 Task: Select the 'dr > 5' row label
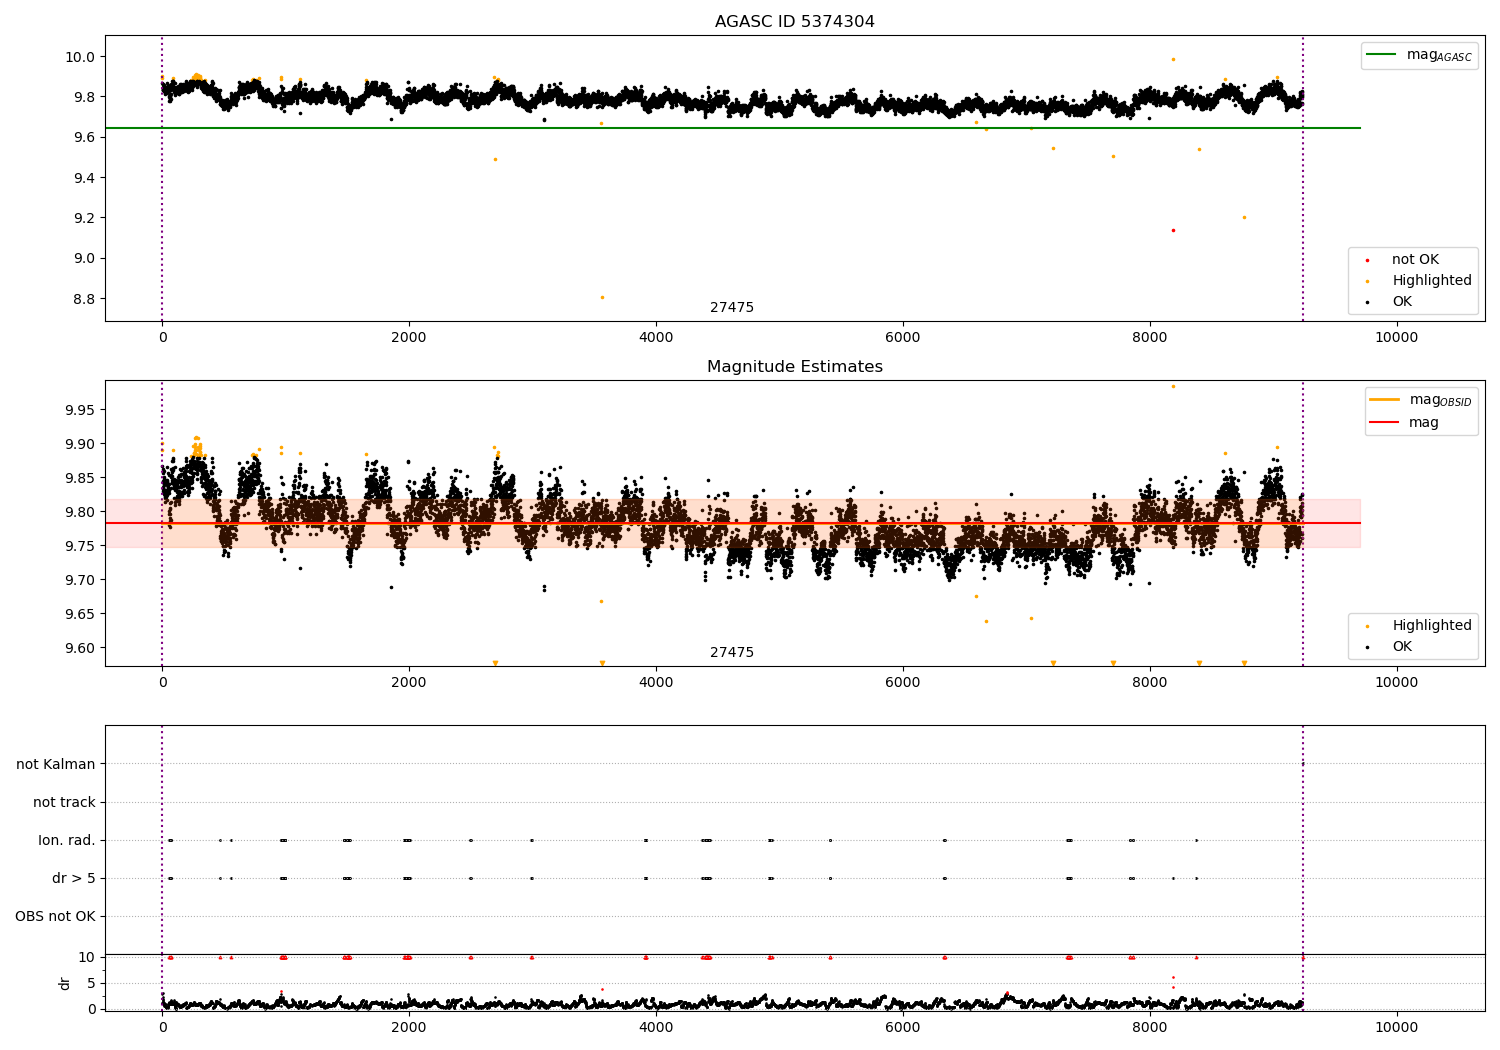(74, 878)
